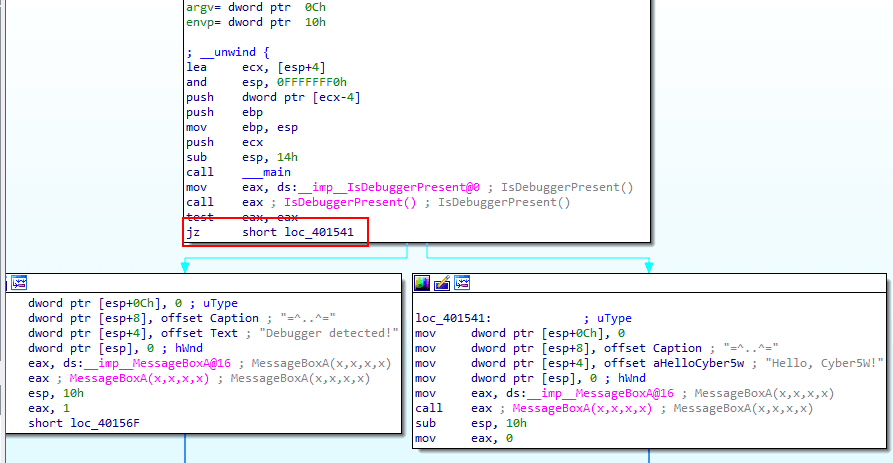This screenshot has width=893, height=463.
Task: Click 'offset Caption' in loc_401541 block
Action: click(653, 348)
